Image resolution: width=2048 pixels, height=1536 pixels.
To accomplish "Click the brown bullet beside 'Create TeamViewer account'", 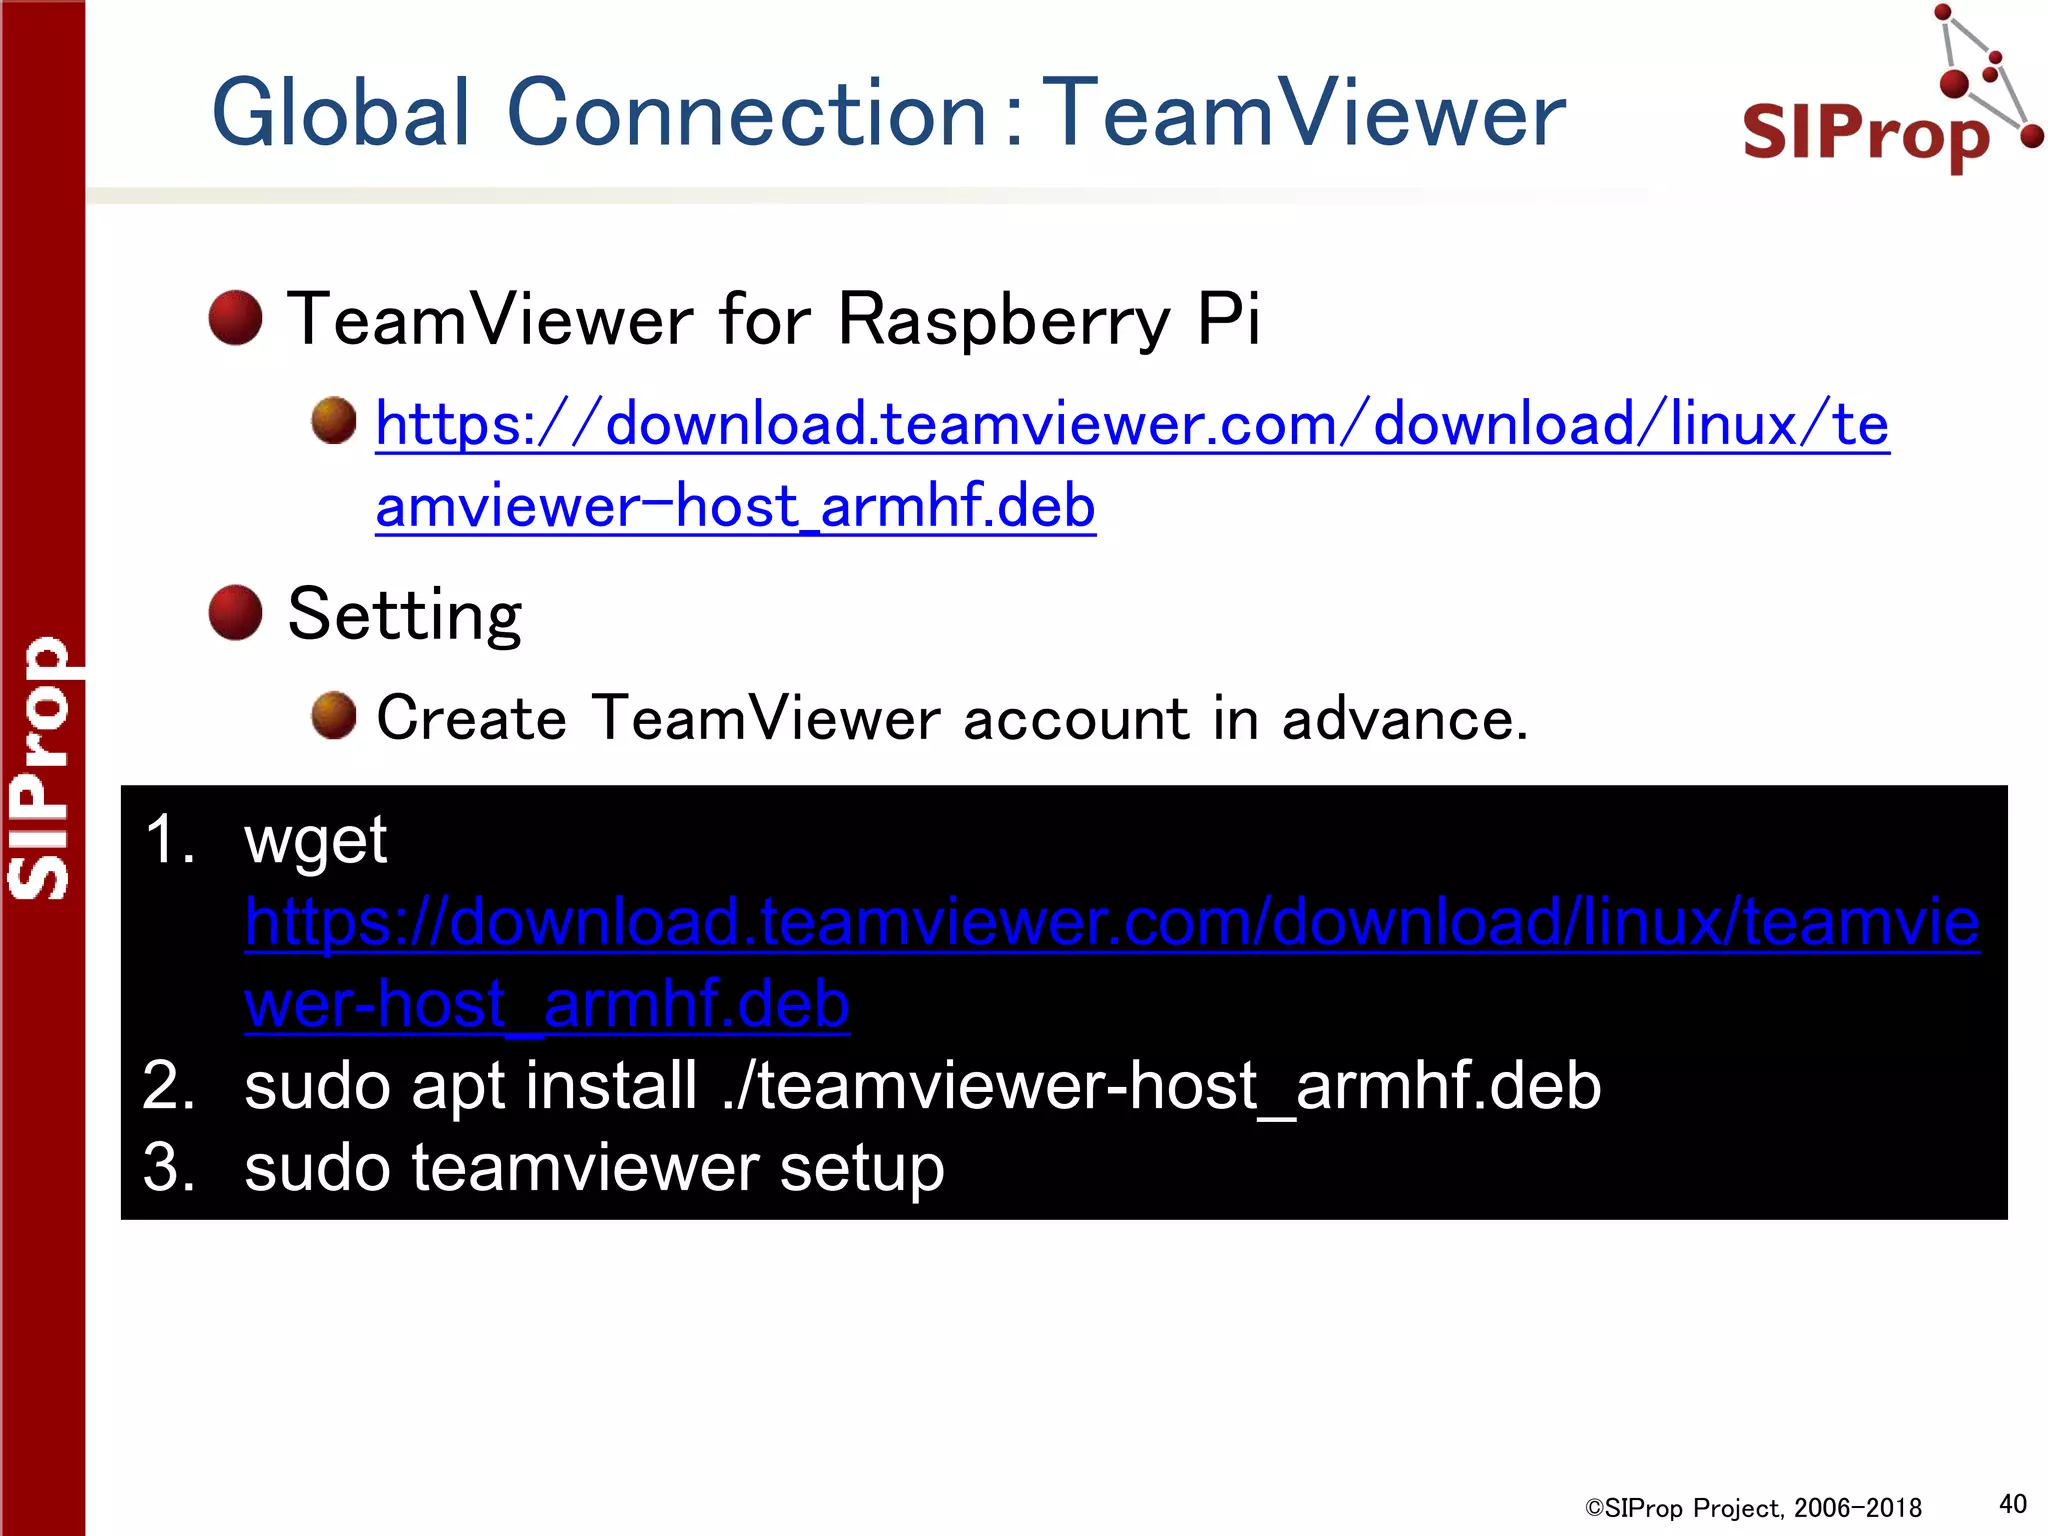I will coord(334,715).
